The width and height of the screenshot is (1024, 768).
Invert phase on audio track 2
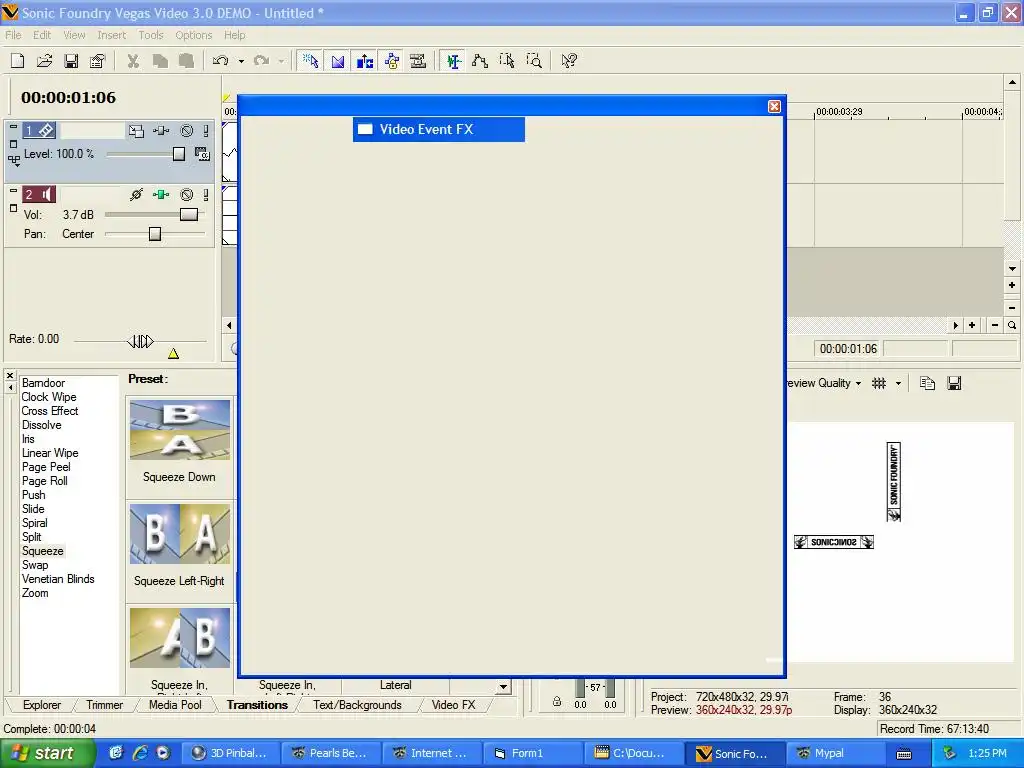pyautogui.click(x=136, y=195)
